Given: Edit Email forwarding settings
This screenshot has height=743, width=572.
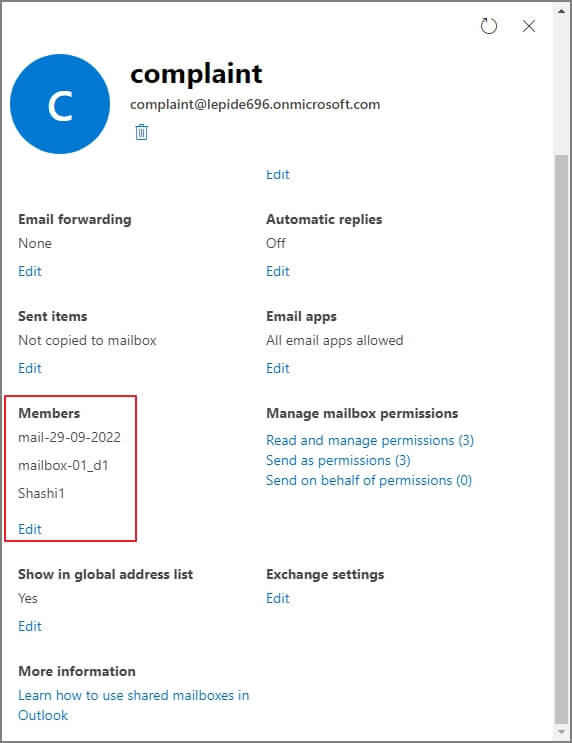Looking at the screenshot, I should [x=30, y=271].
